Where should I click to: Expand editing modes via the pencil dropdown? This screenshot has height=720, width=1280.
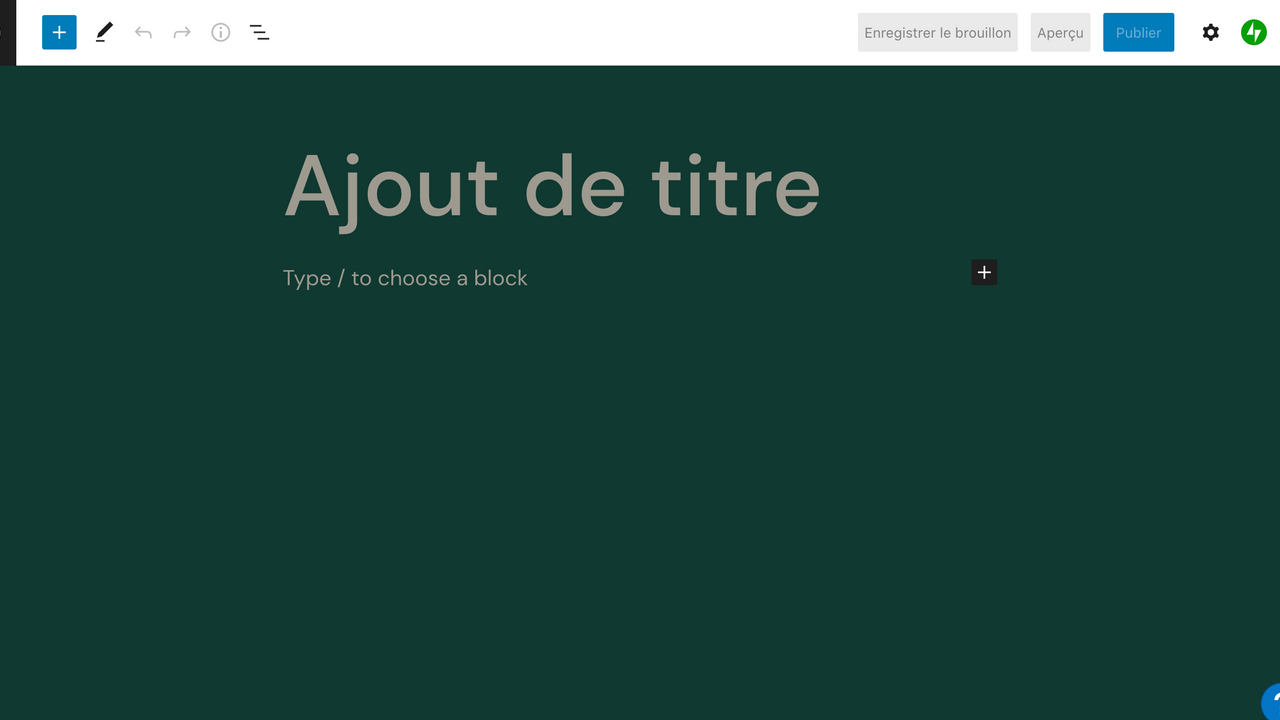point(103,32)
